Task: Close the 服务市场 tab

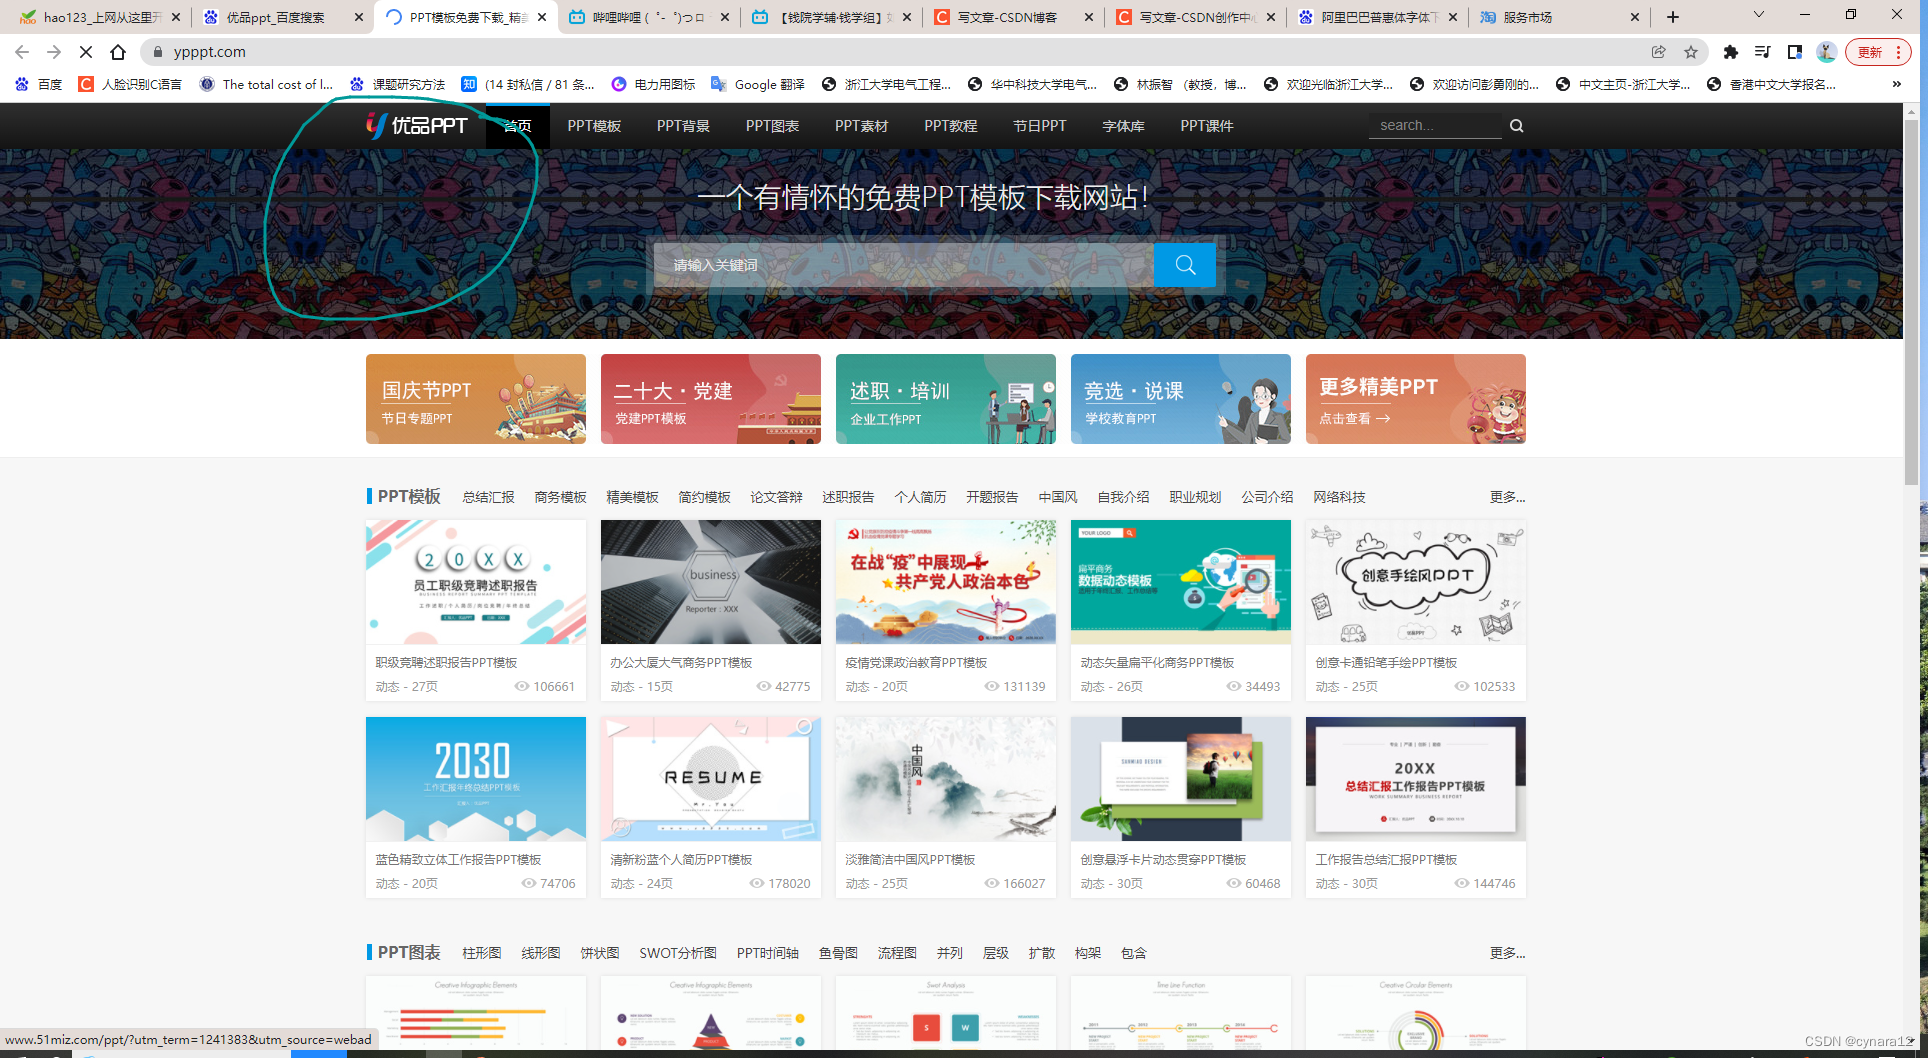Action: click(x=1635, y=17)
